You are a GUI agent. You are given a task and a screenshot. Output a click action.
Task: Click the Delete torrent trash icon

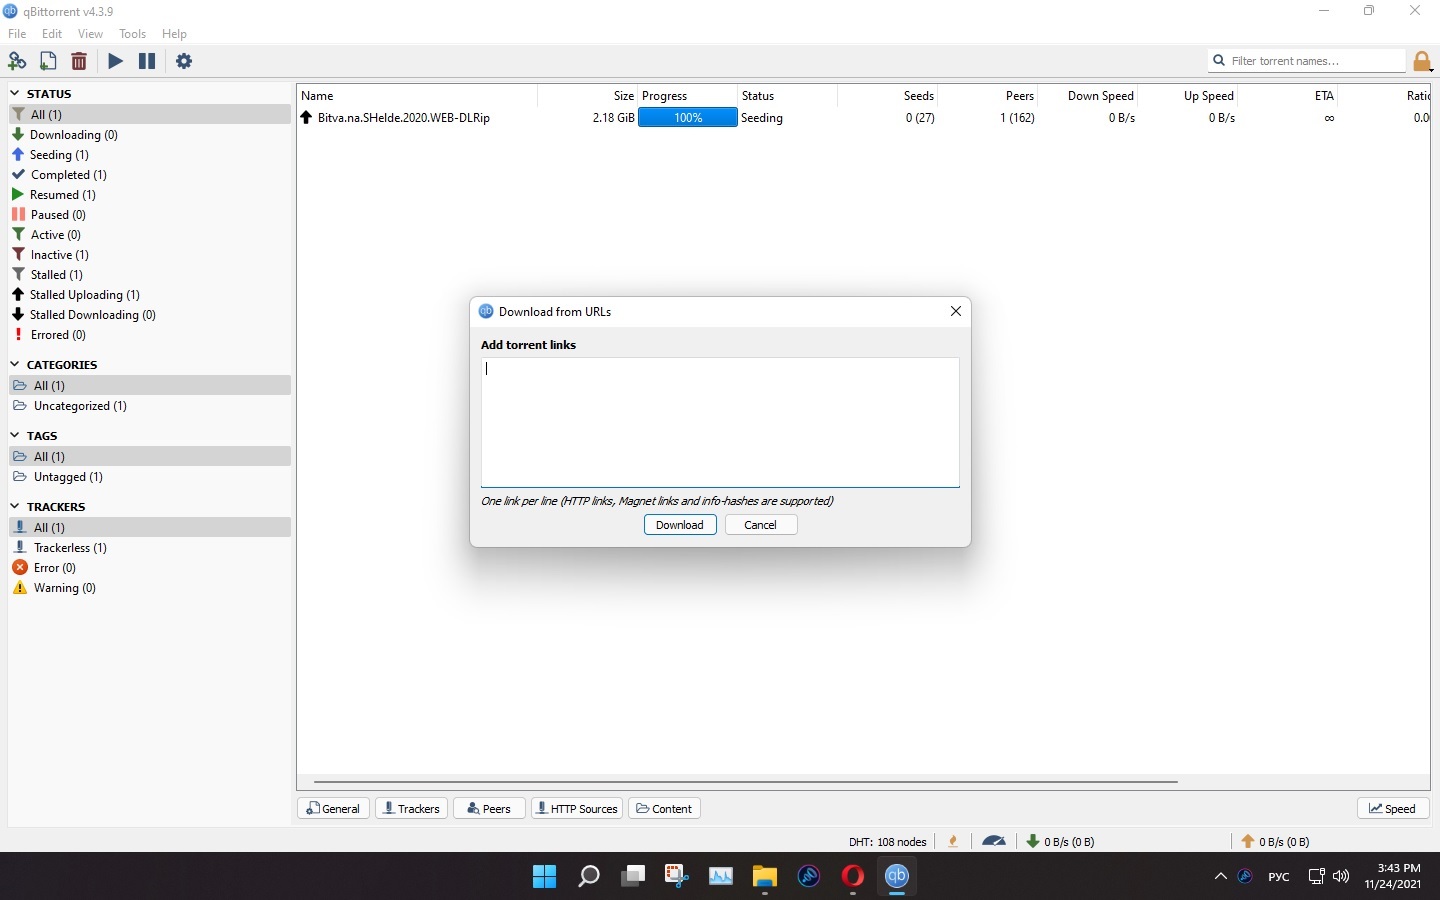click(x=79, y=61)
